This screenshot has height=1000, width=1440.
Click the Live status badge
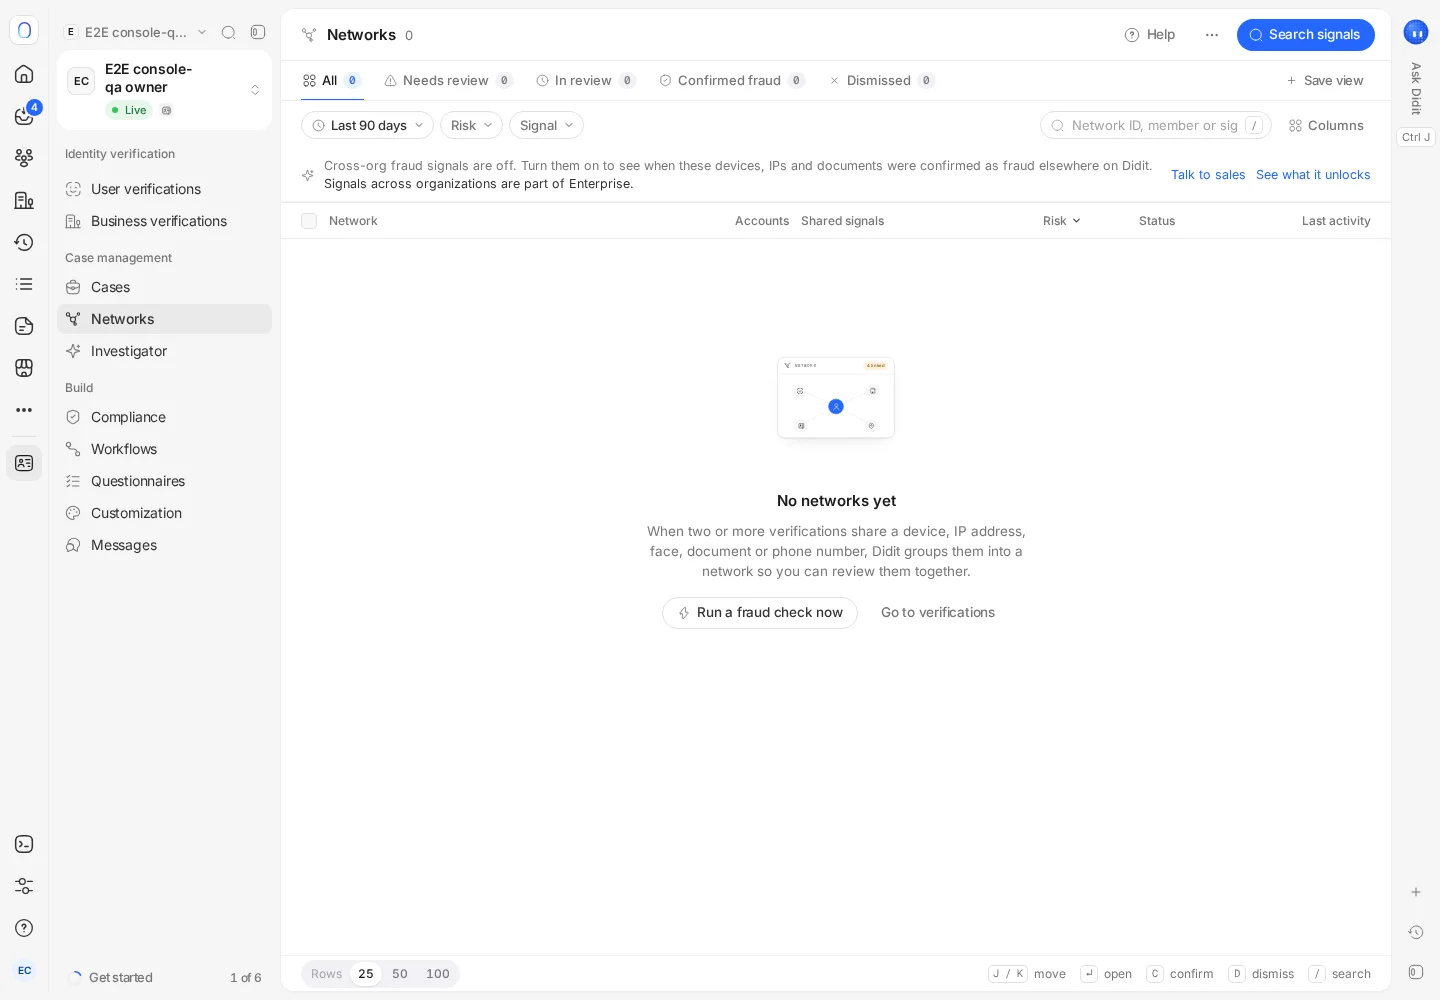point(129,110)
